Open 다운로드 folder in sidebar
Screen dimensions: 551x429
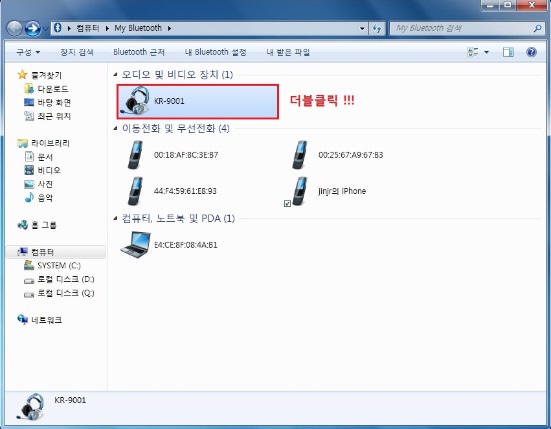point(46,89)
